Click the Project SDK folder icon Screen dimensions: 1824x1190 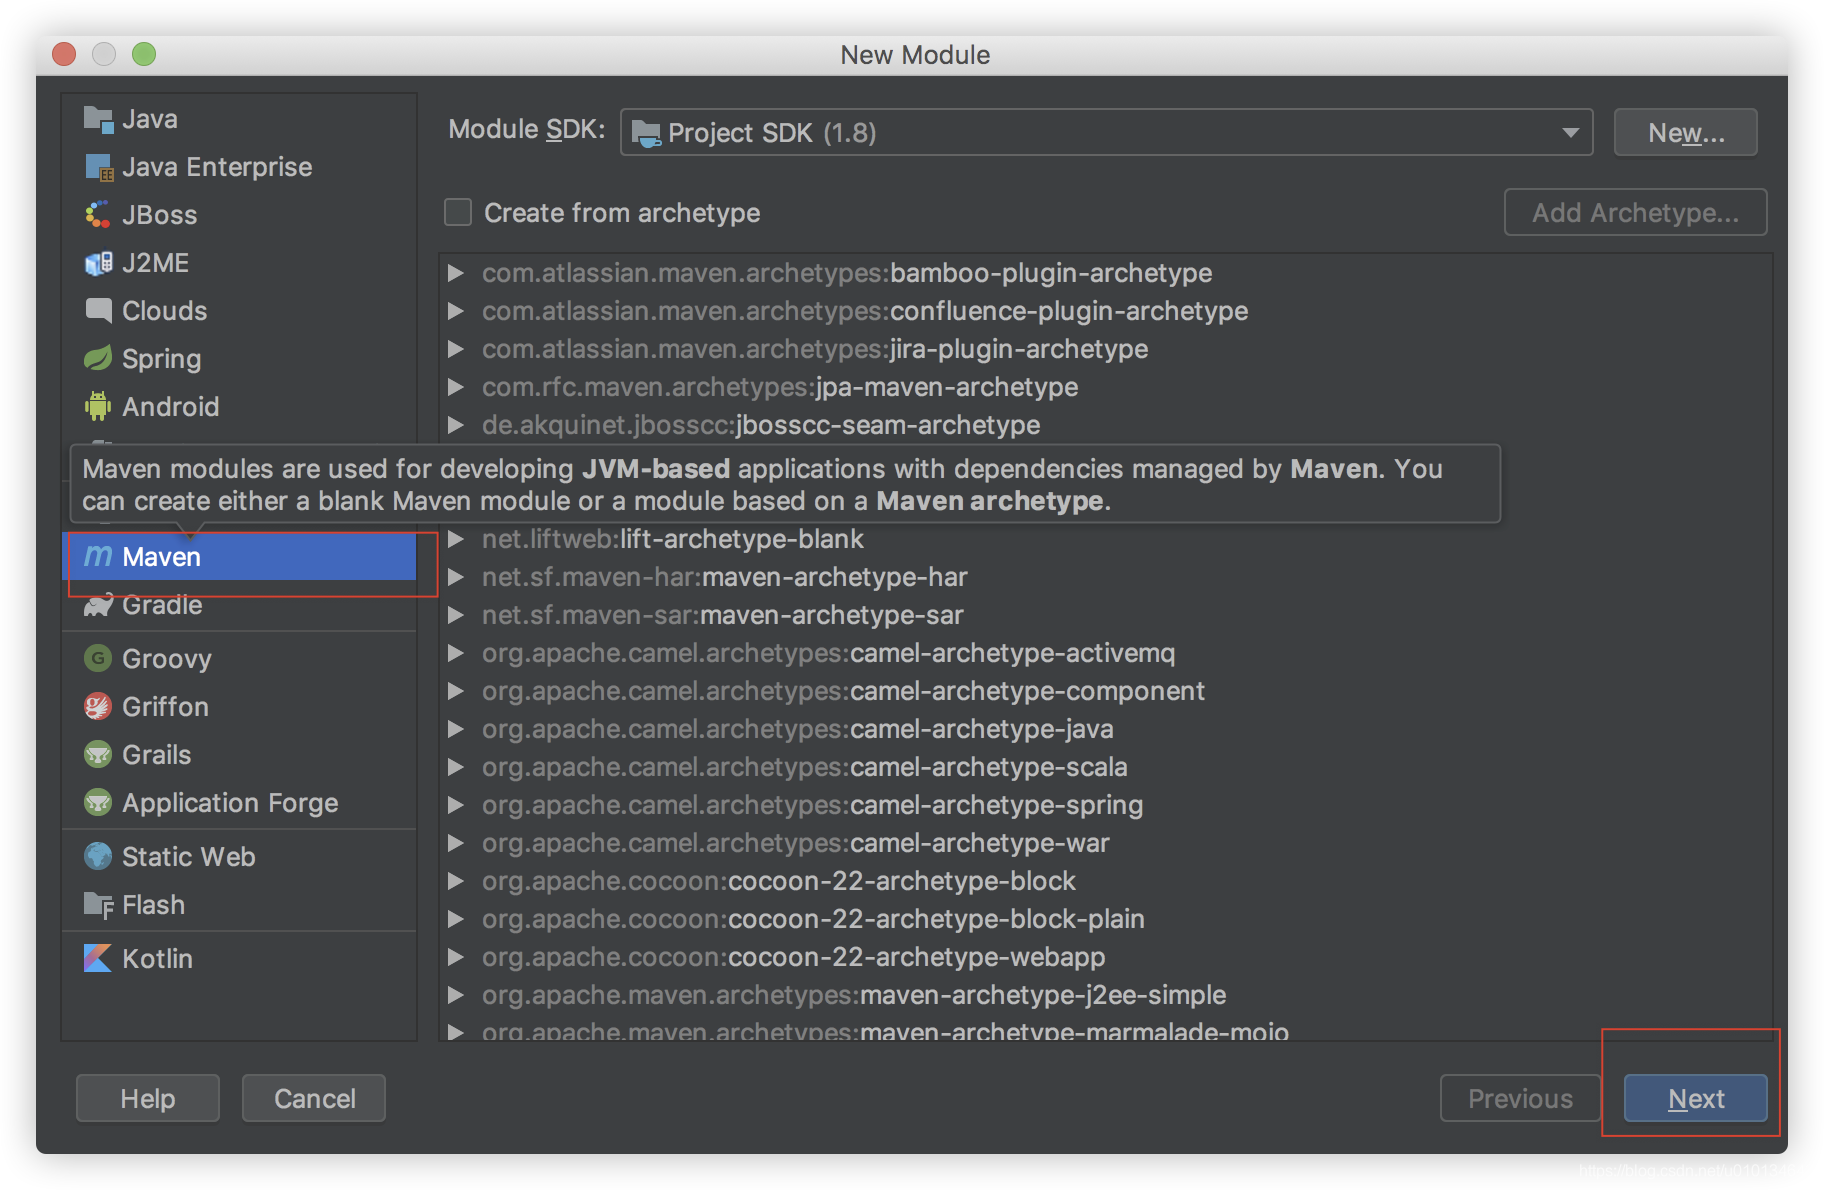click(x=647, y=133)
